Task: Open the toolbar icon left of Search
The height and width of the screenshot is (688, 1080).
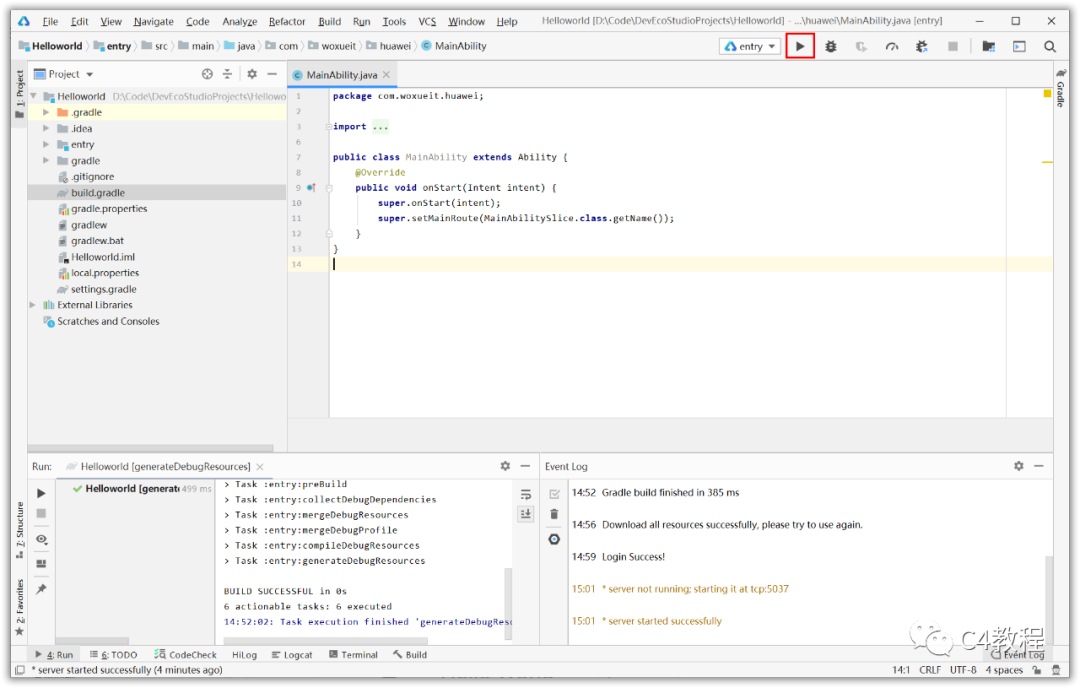Action: point(1019,46)
